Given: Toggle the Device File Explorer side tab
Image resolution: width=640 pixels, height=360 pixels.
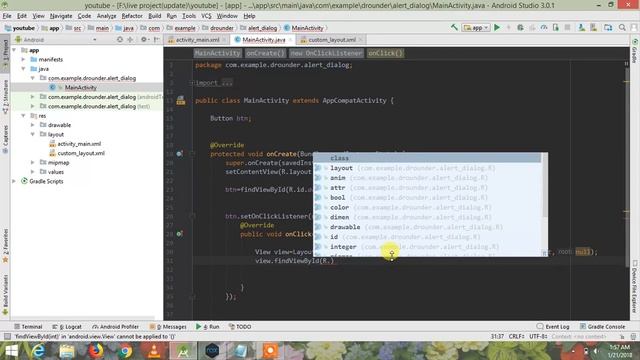Looking at the screenshot, I should (635, 287).
